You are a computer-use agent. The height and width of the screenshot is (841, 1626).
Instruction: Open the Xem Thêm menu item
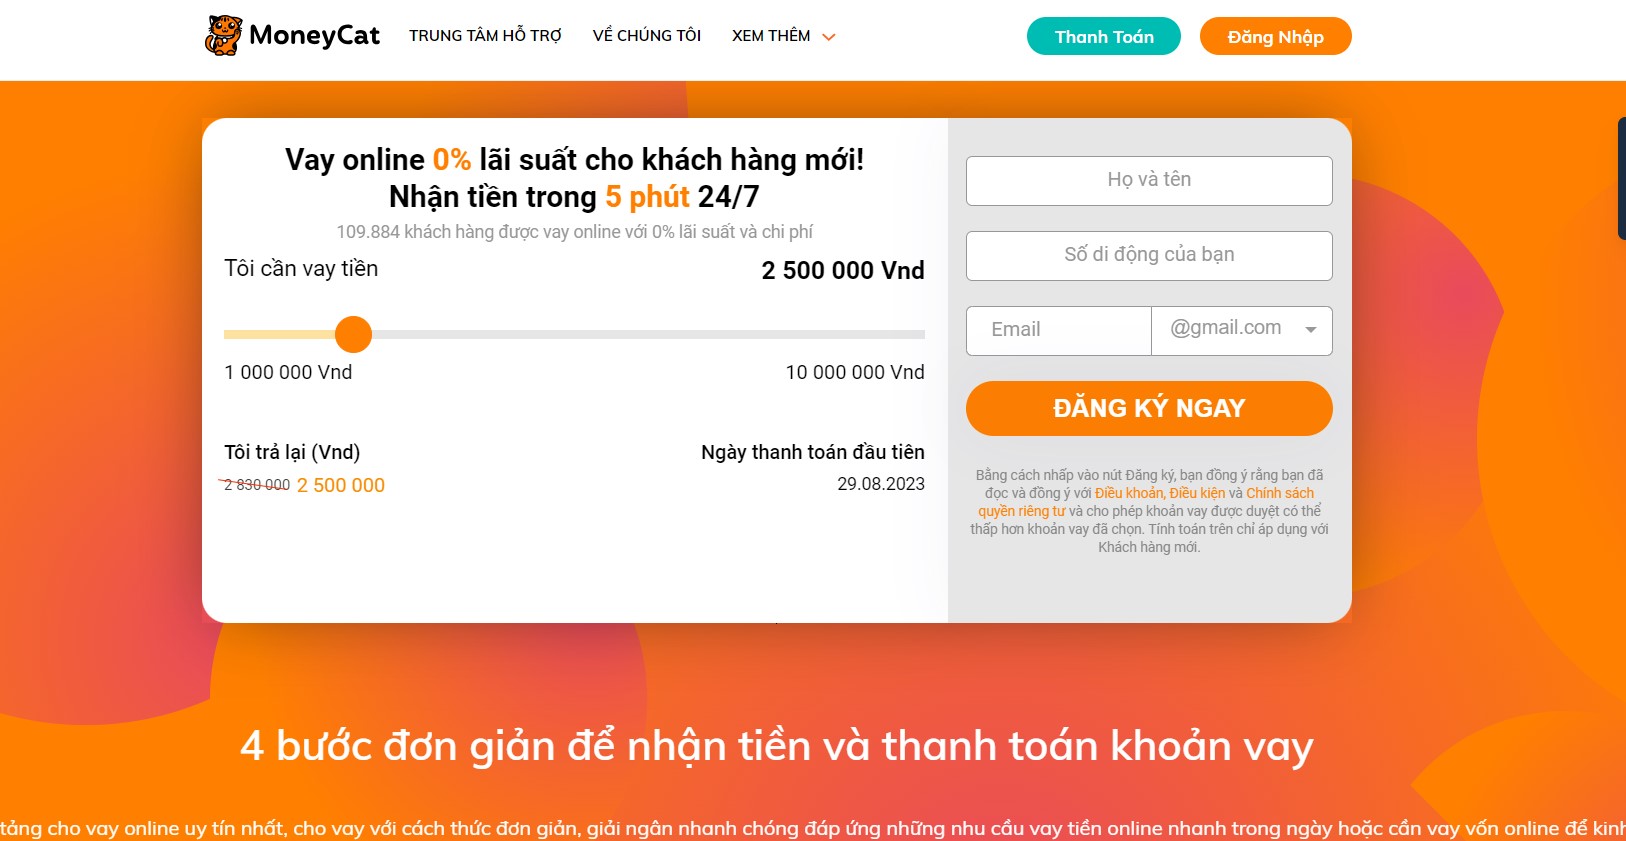(x=771, y=36)
